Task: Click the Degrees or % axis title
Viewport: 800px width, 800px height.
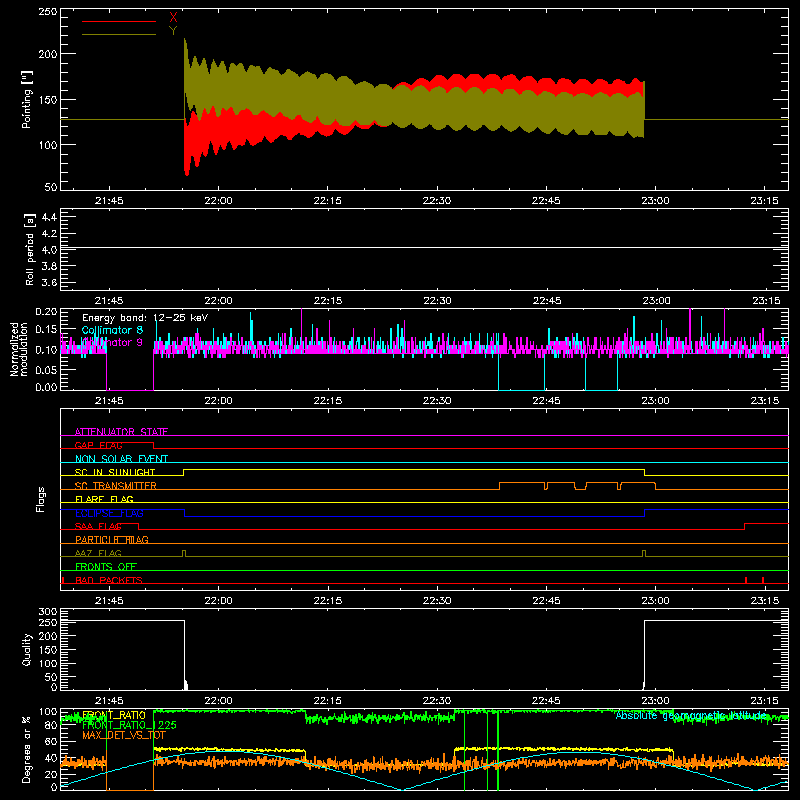Action: pyautogui.click(x=27, y=749)
